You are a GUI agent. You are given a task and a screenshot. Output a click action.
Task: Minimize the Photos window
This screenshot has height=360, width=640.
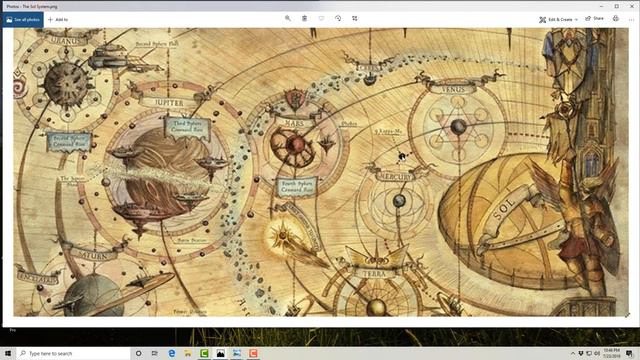[602, 6]
